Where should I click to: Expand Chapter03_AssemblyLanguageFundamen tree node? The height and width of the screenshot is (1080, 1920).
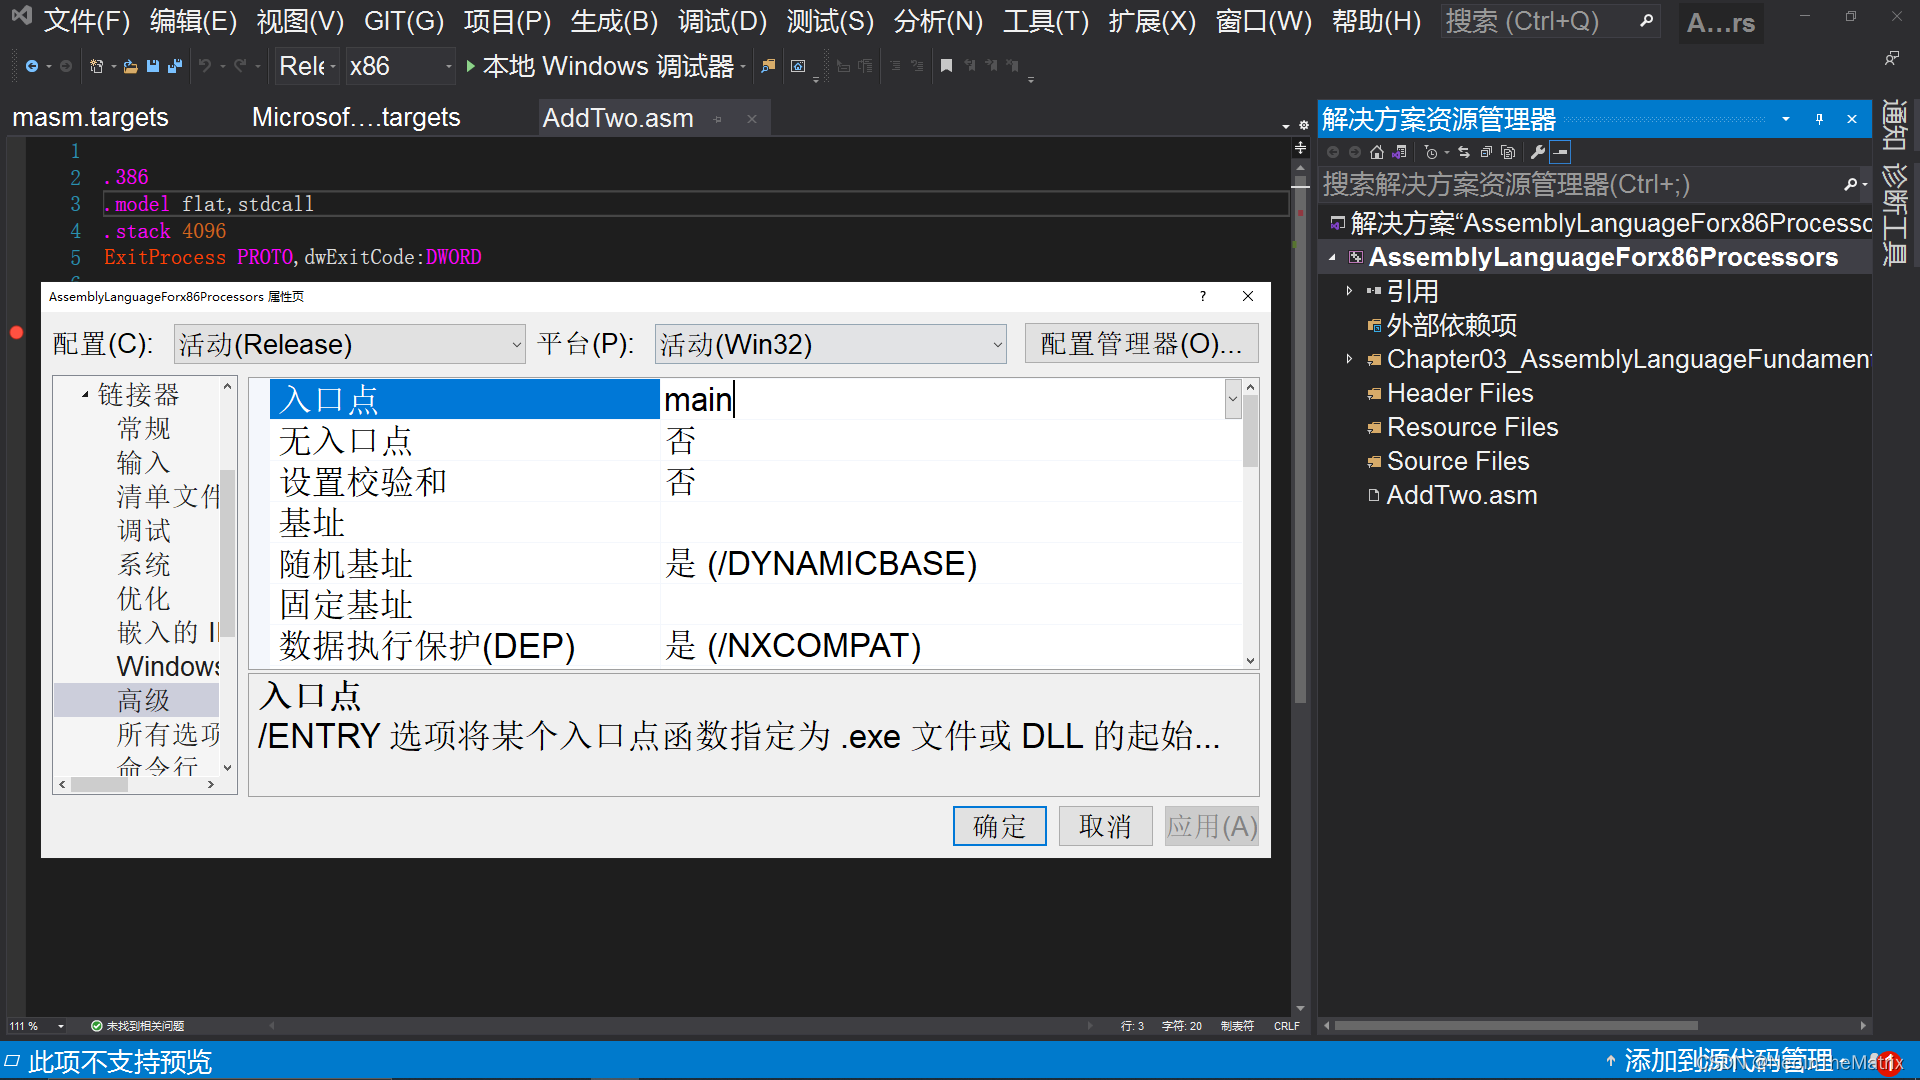coord(1344,359)
